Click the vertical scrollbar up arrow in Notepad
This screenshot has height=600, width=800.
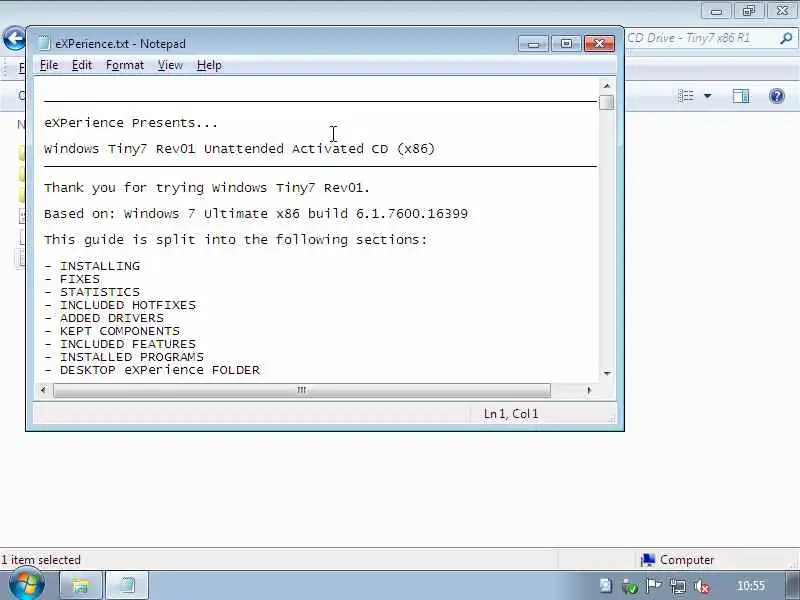click(x=607, y=86)
